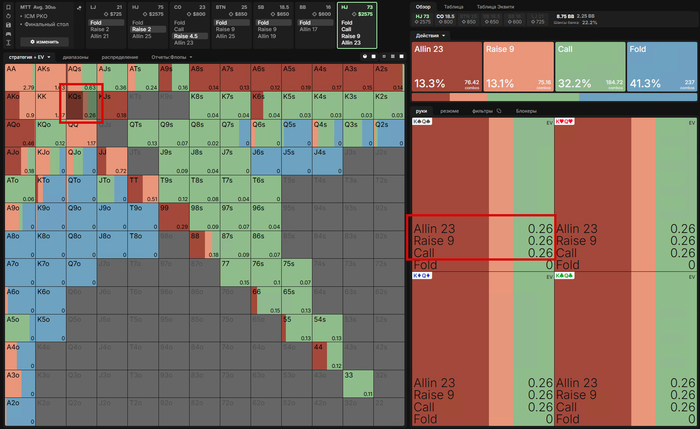Click the blue Fold action swatch
700x429 pixels.
(x=662, y=67)
